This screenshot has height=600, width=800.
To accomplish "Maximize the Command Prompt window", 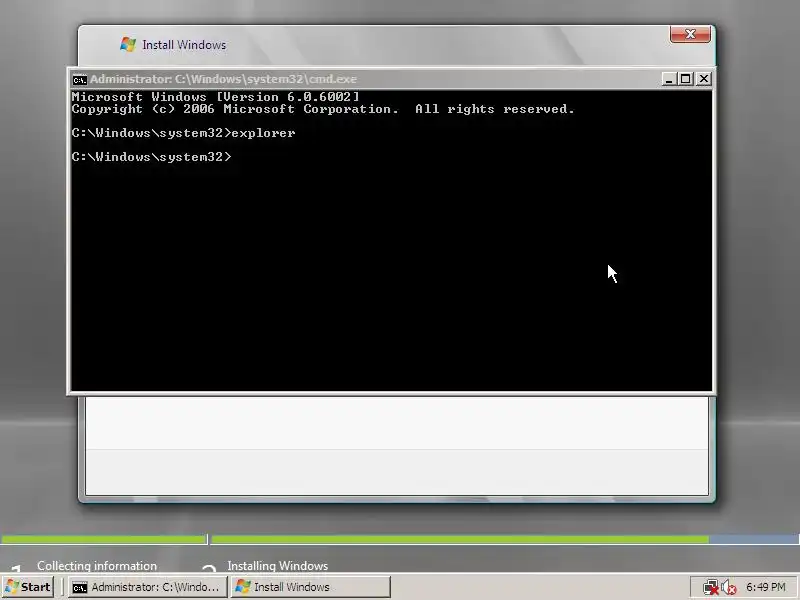I will [686, 79].
